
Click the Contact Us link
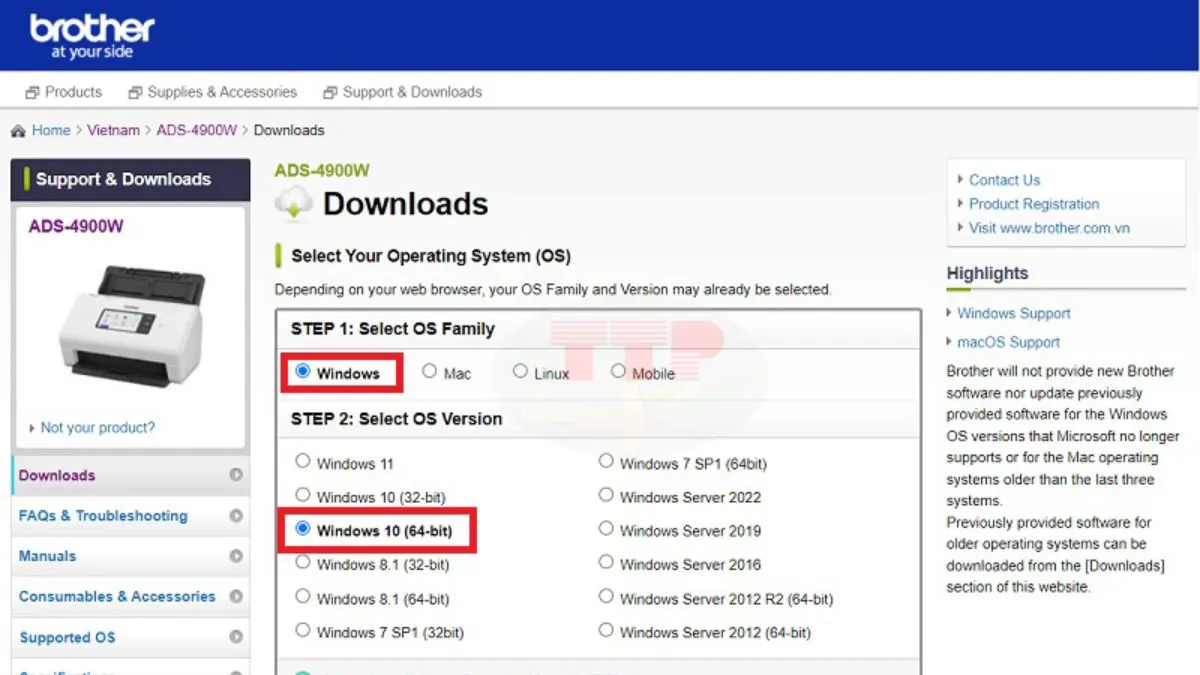(x=1004, y=180)
